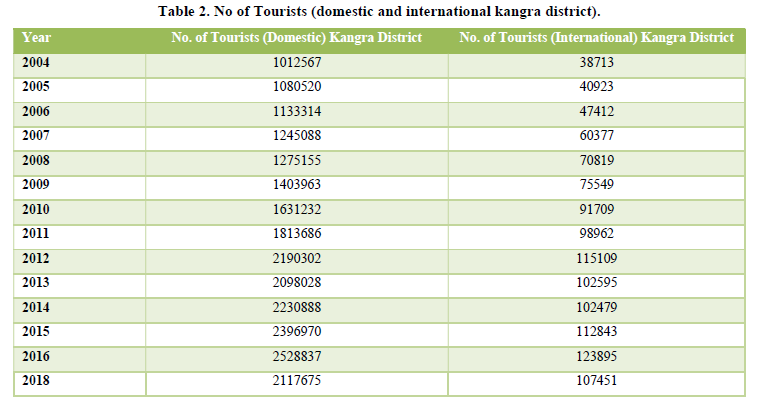
Task: Click domestic value 2528837 for 2016
Action: click(x=296, y=357)
